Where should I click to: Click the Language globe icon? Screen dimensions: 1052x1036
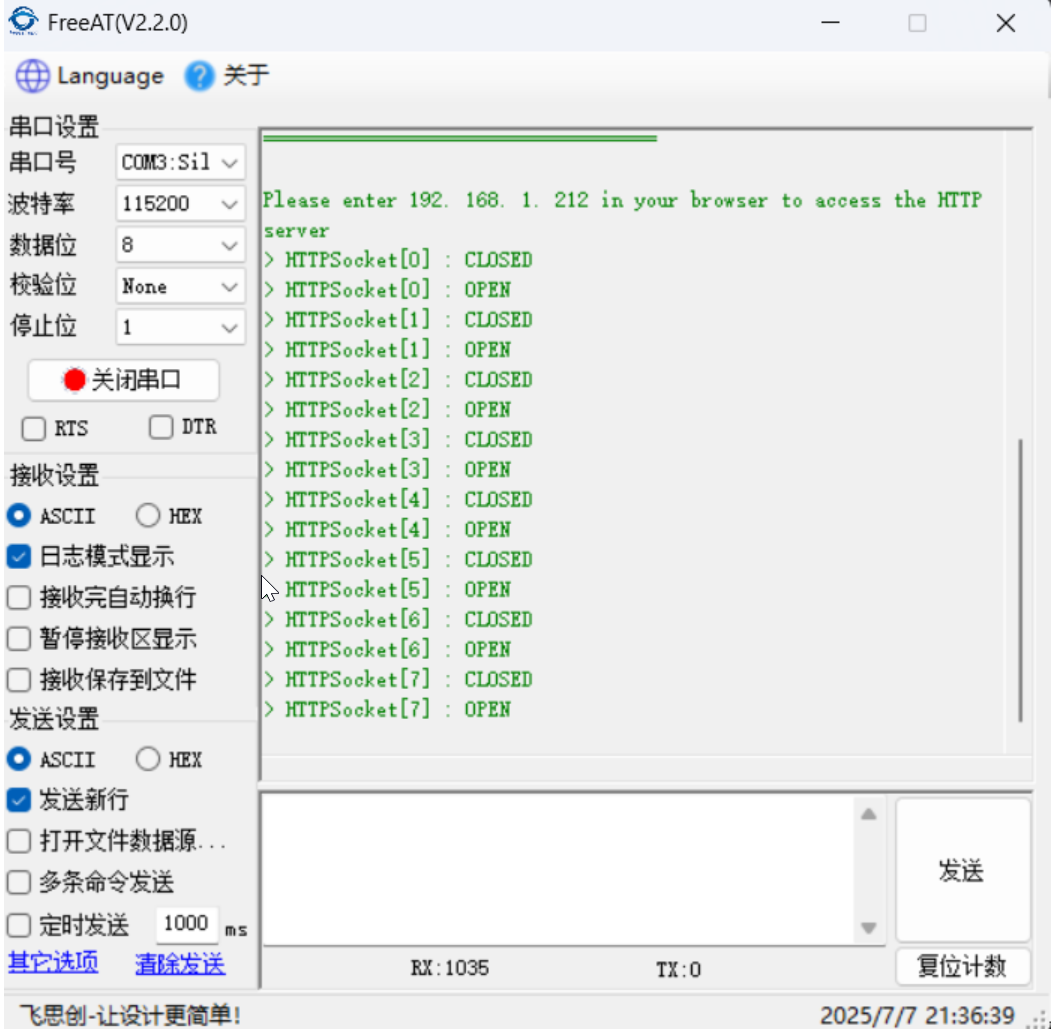32,77
